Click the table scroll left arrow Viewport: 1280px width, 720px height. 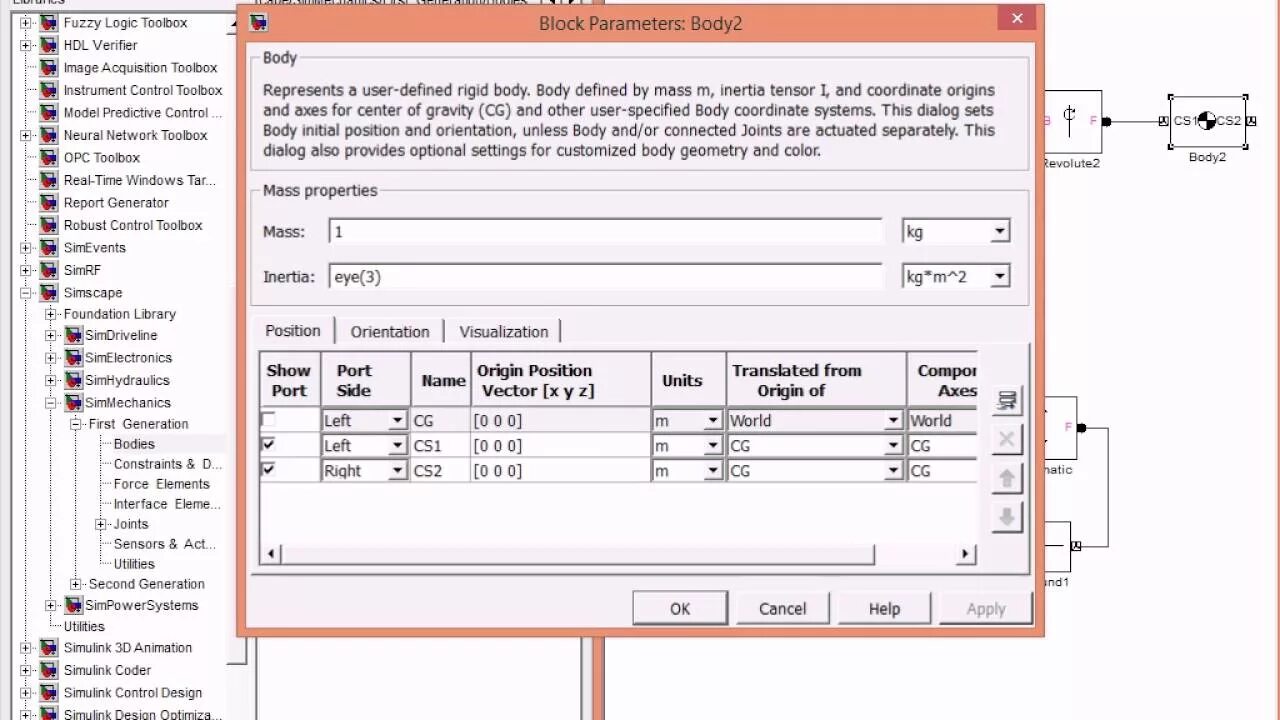(x=271, y=553)
